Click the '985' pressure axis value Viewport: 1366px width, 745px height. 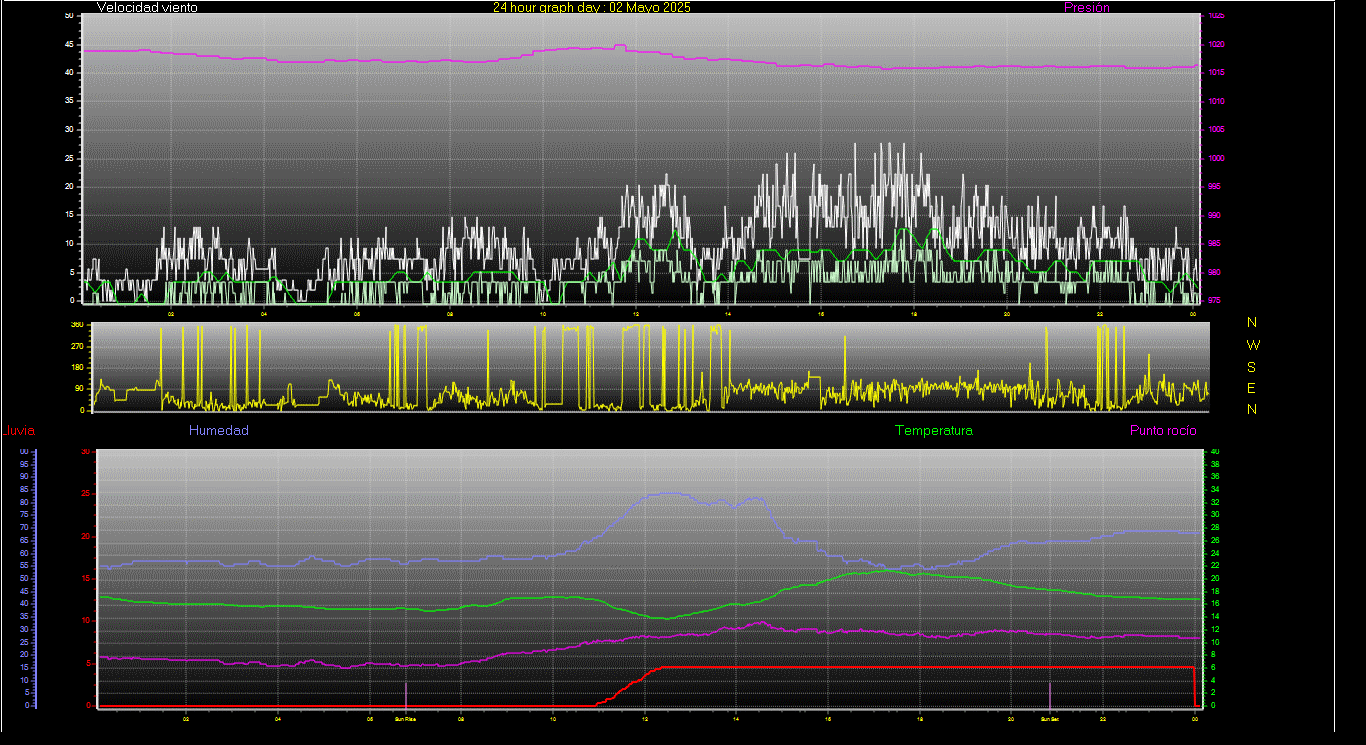pyautogui.click(x=1213, y=243)
